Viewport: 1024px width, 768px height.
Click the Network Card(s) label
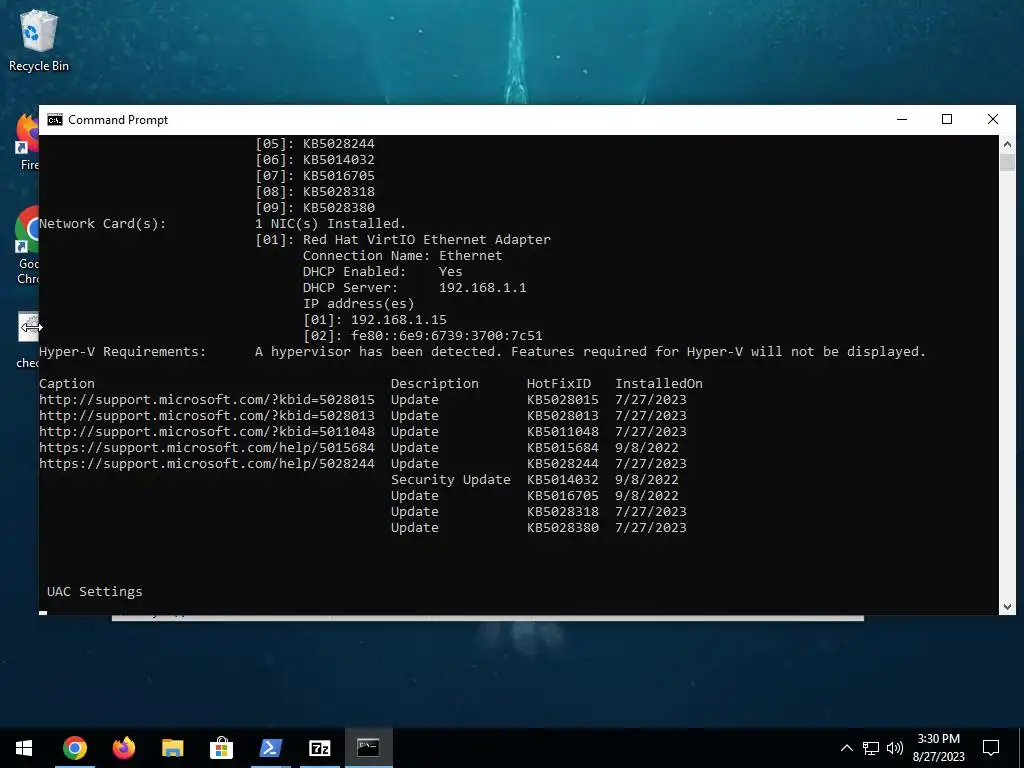103,224
